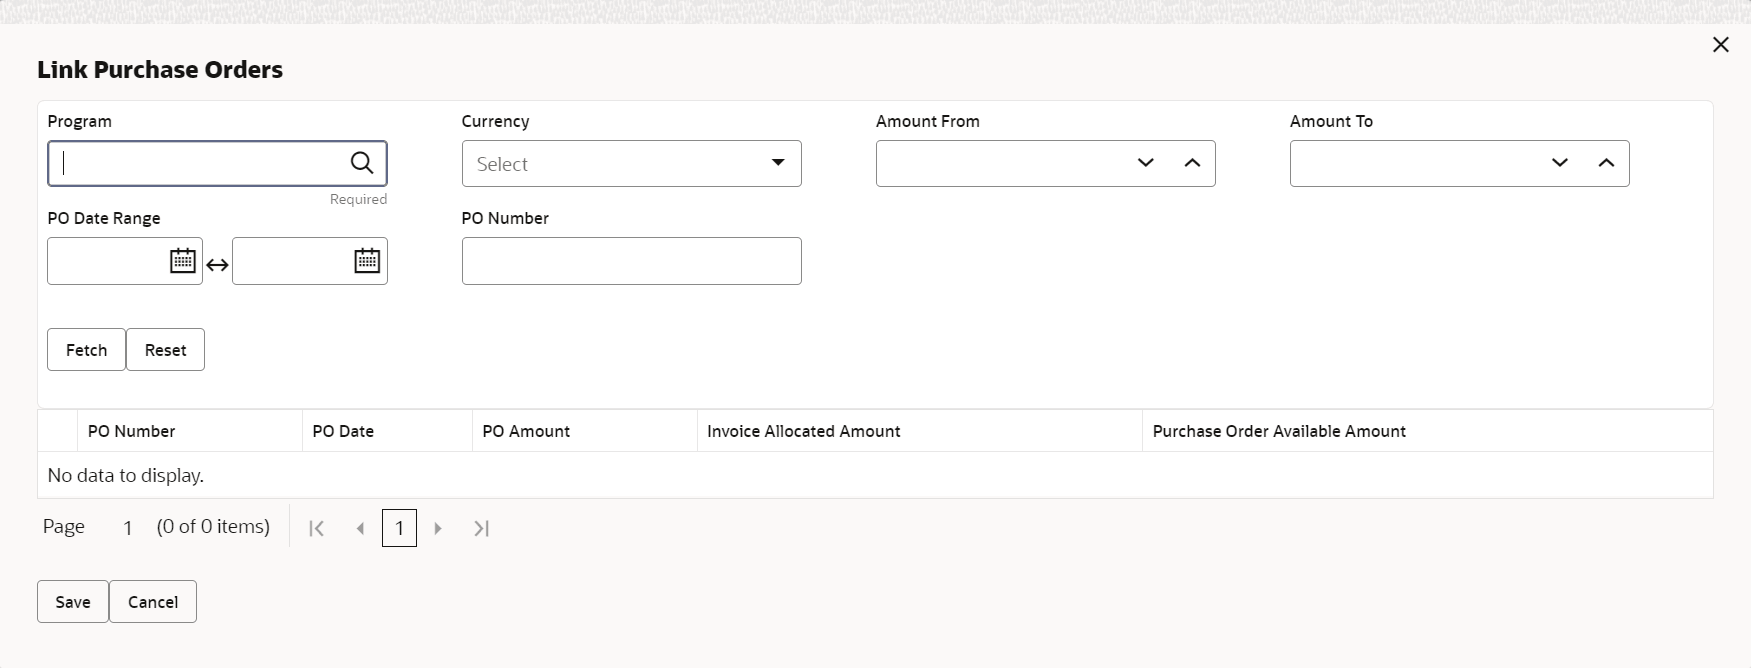
Task: Open the Currency Select dropdown
Action: point(631,164)
